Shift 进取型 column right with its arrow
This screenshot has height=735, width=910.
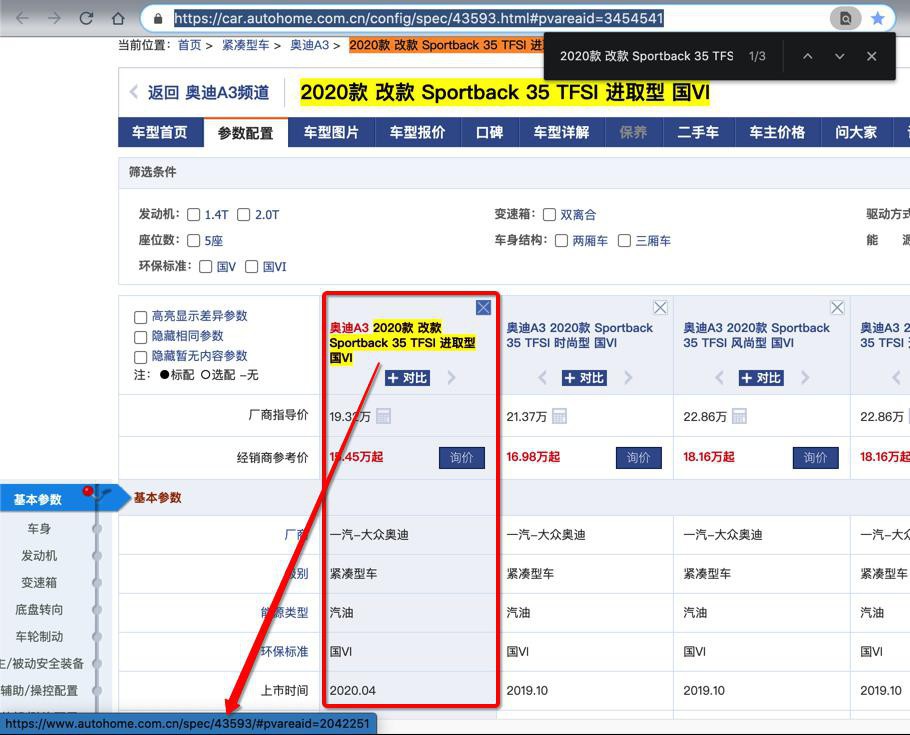pos(452,378)
